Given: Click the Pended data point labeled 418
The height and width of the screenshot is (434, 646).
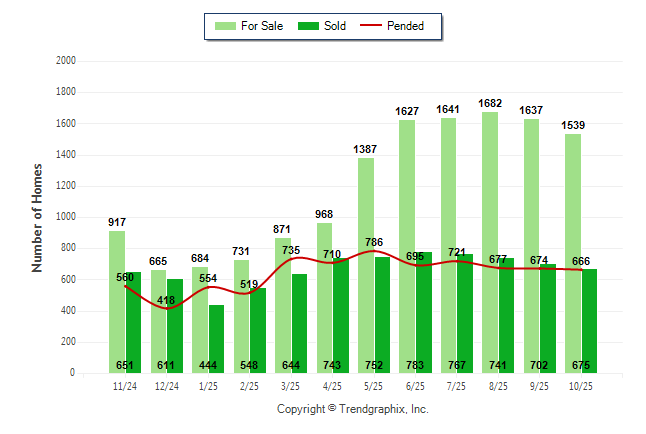Looking at the screenshot, I should click(167, 308).
